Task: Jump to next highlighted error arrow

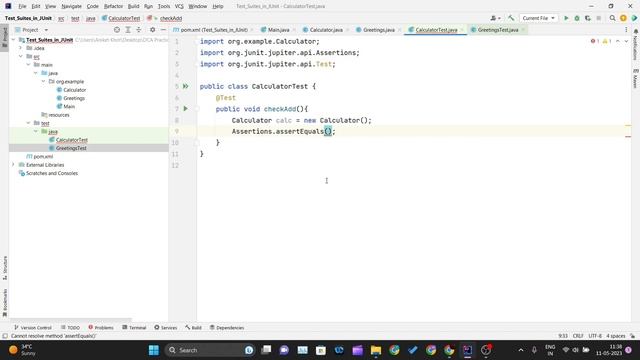Action: 626,41
